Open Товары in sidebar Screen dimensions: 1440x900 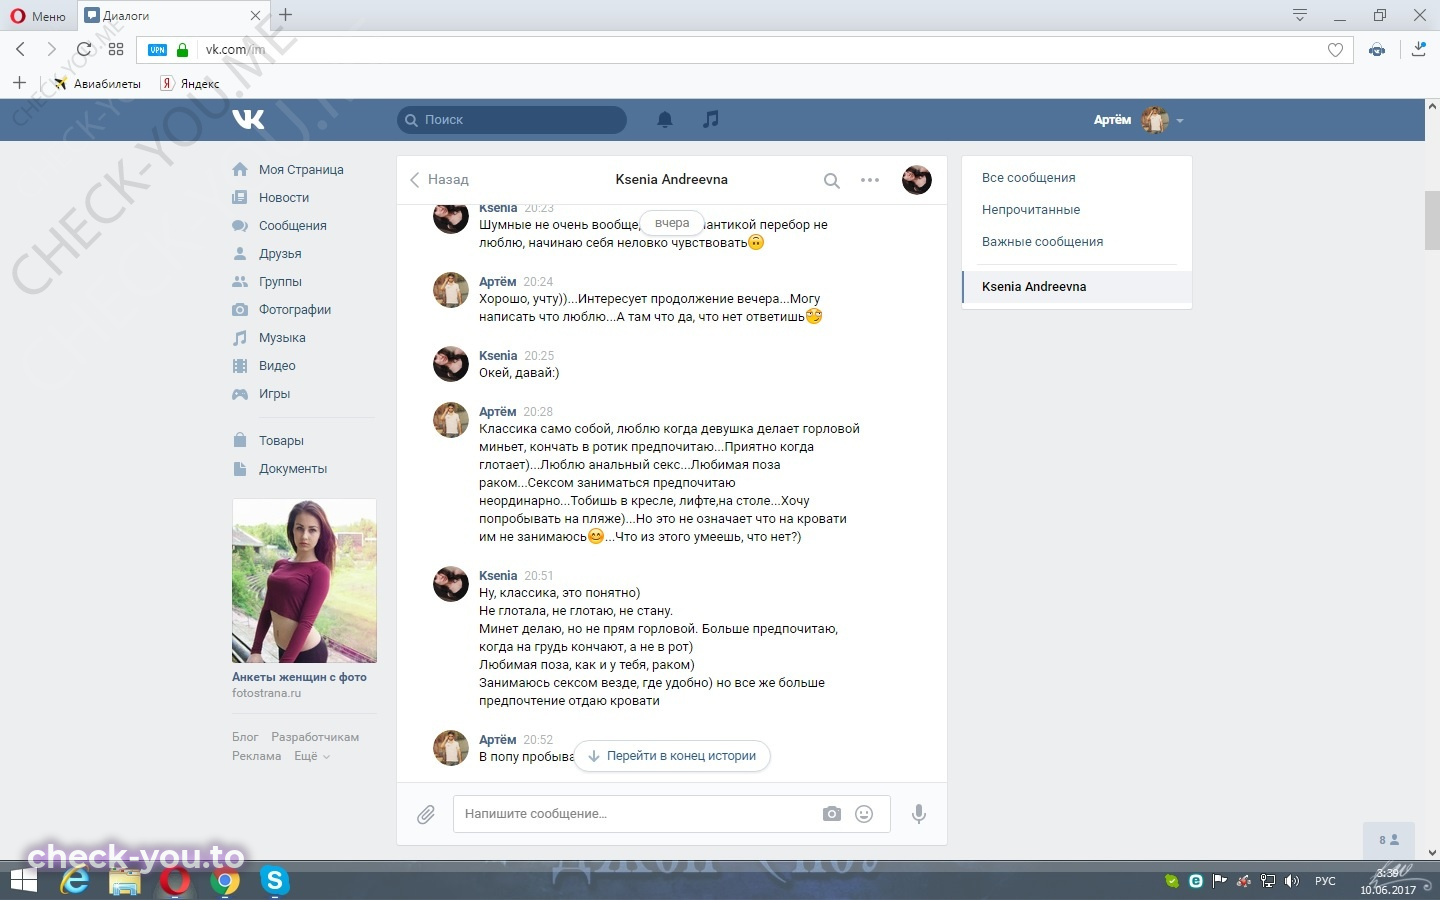pos(281,441)
